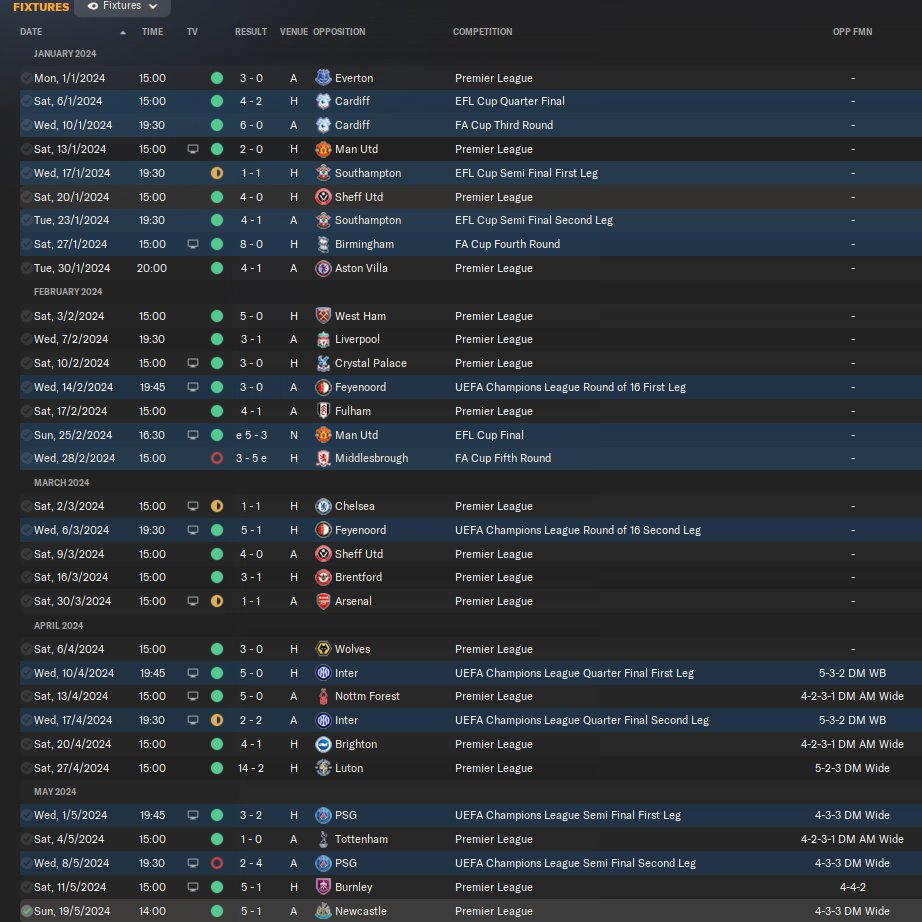This screenshot has width=922, height=922.
Task: Toggle check circle on Sun 19/5/2024 row
Action: click(x=26, y=911)
